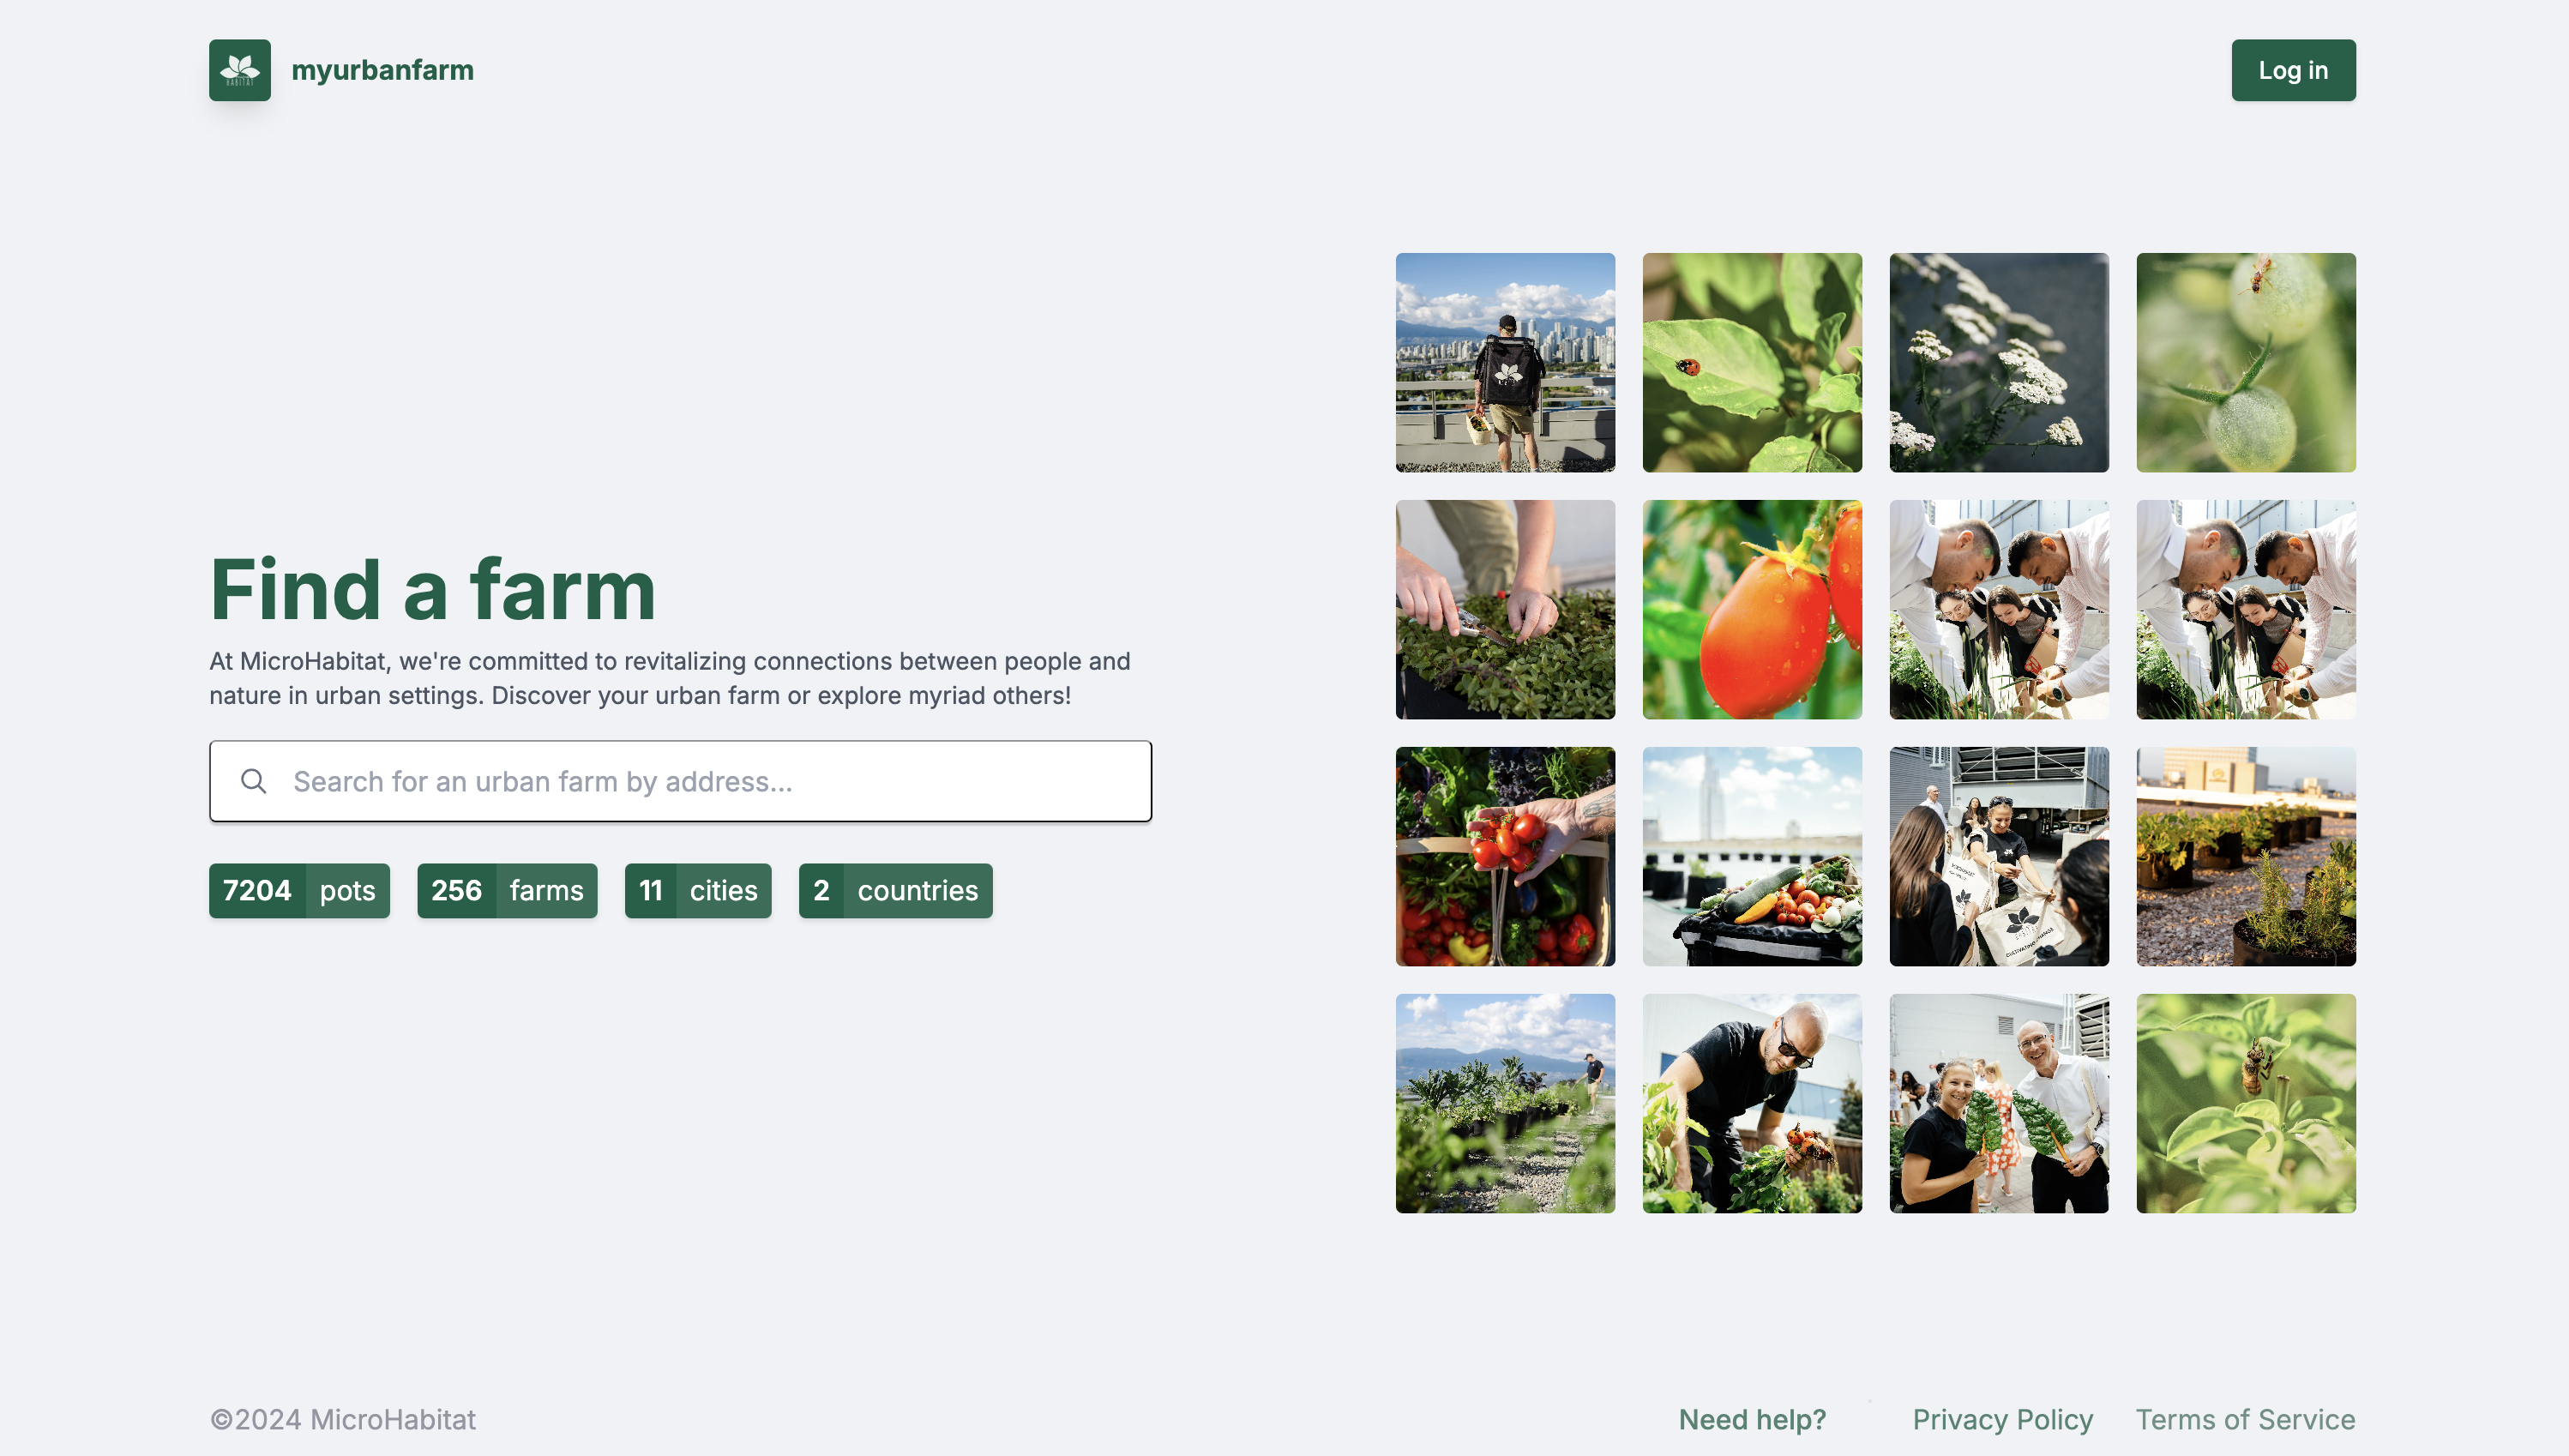Click the '256 farms' stats badge icon
This screenshot has height=1456, width=2569.
click(507, 889)
